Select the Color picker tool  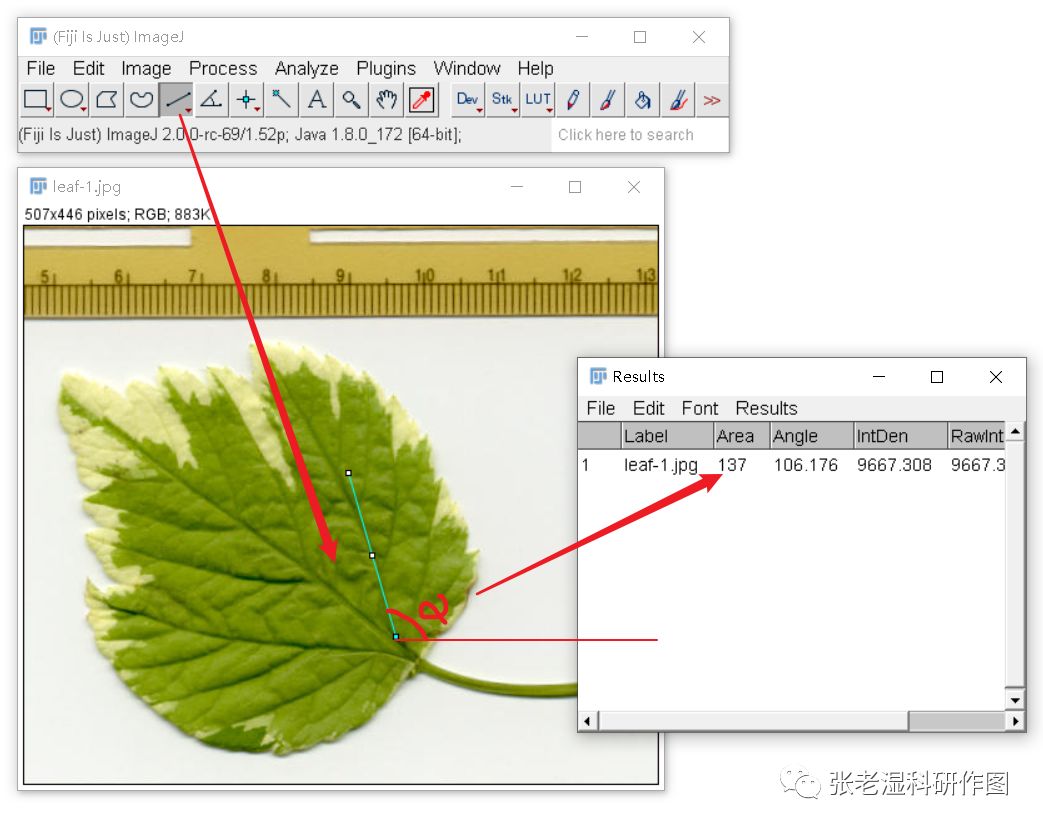point(422,100)
